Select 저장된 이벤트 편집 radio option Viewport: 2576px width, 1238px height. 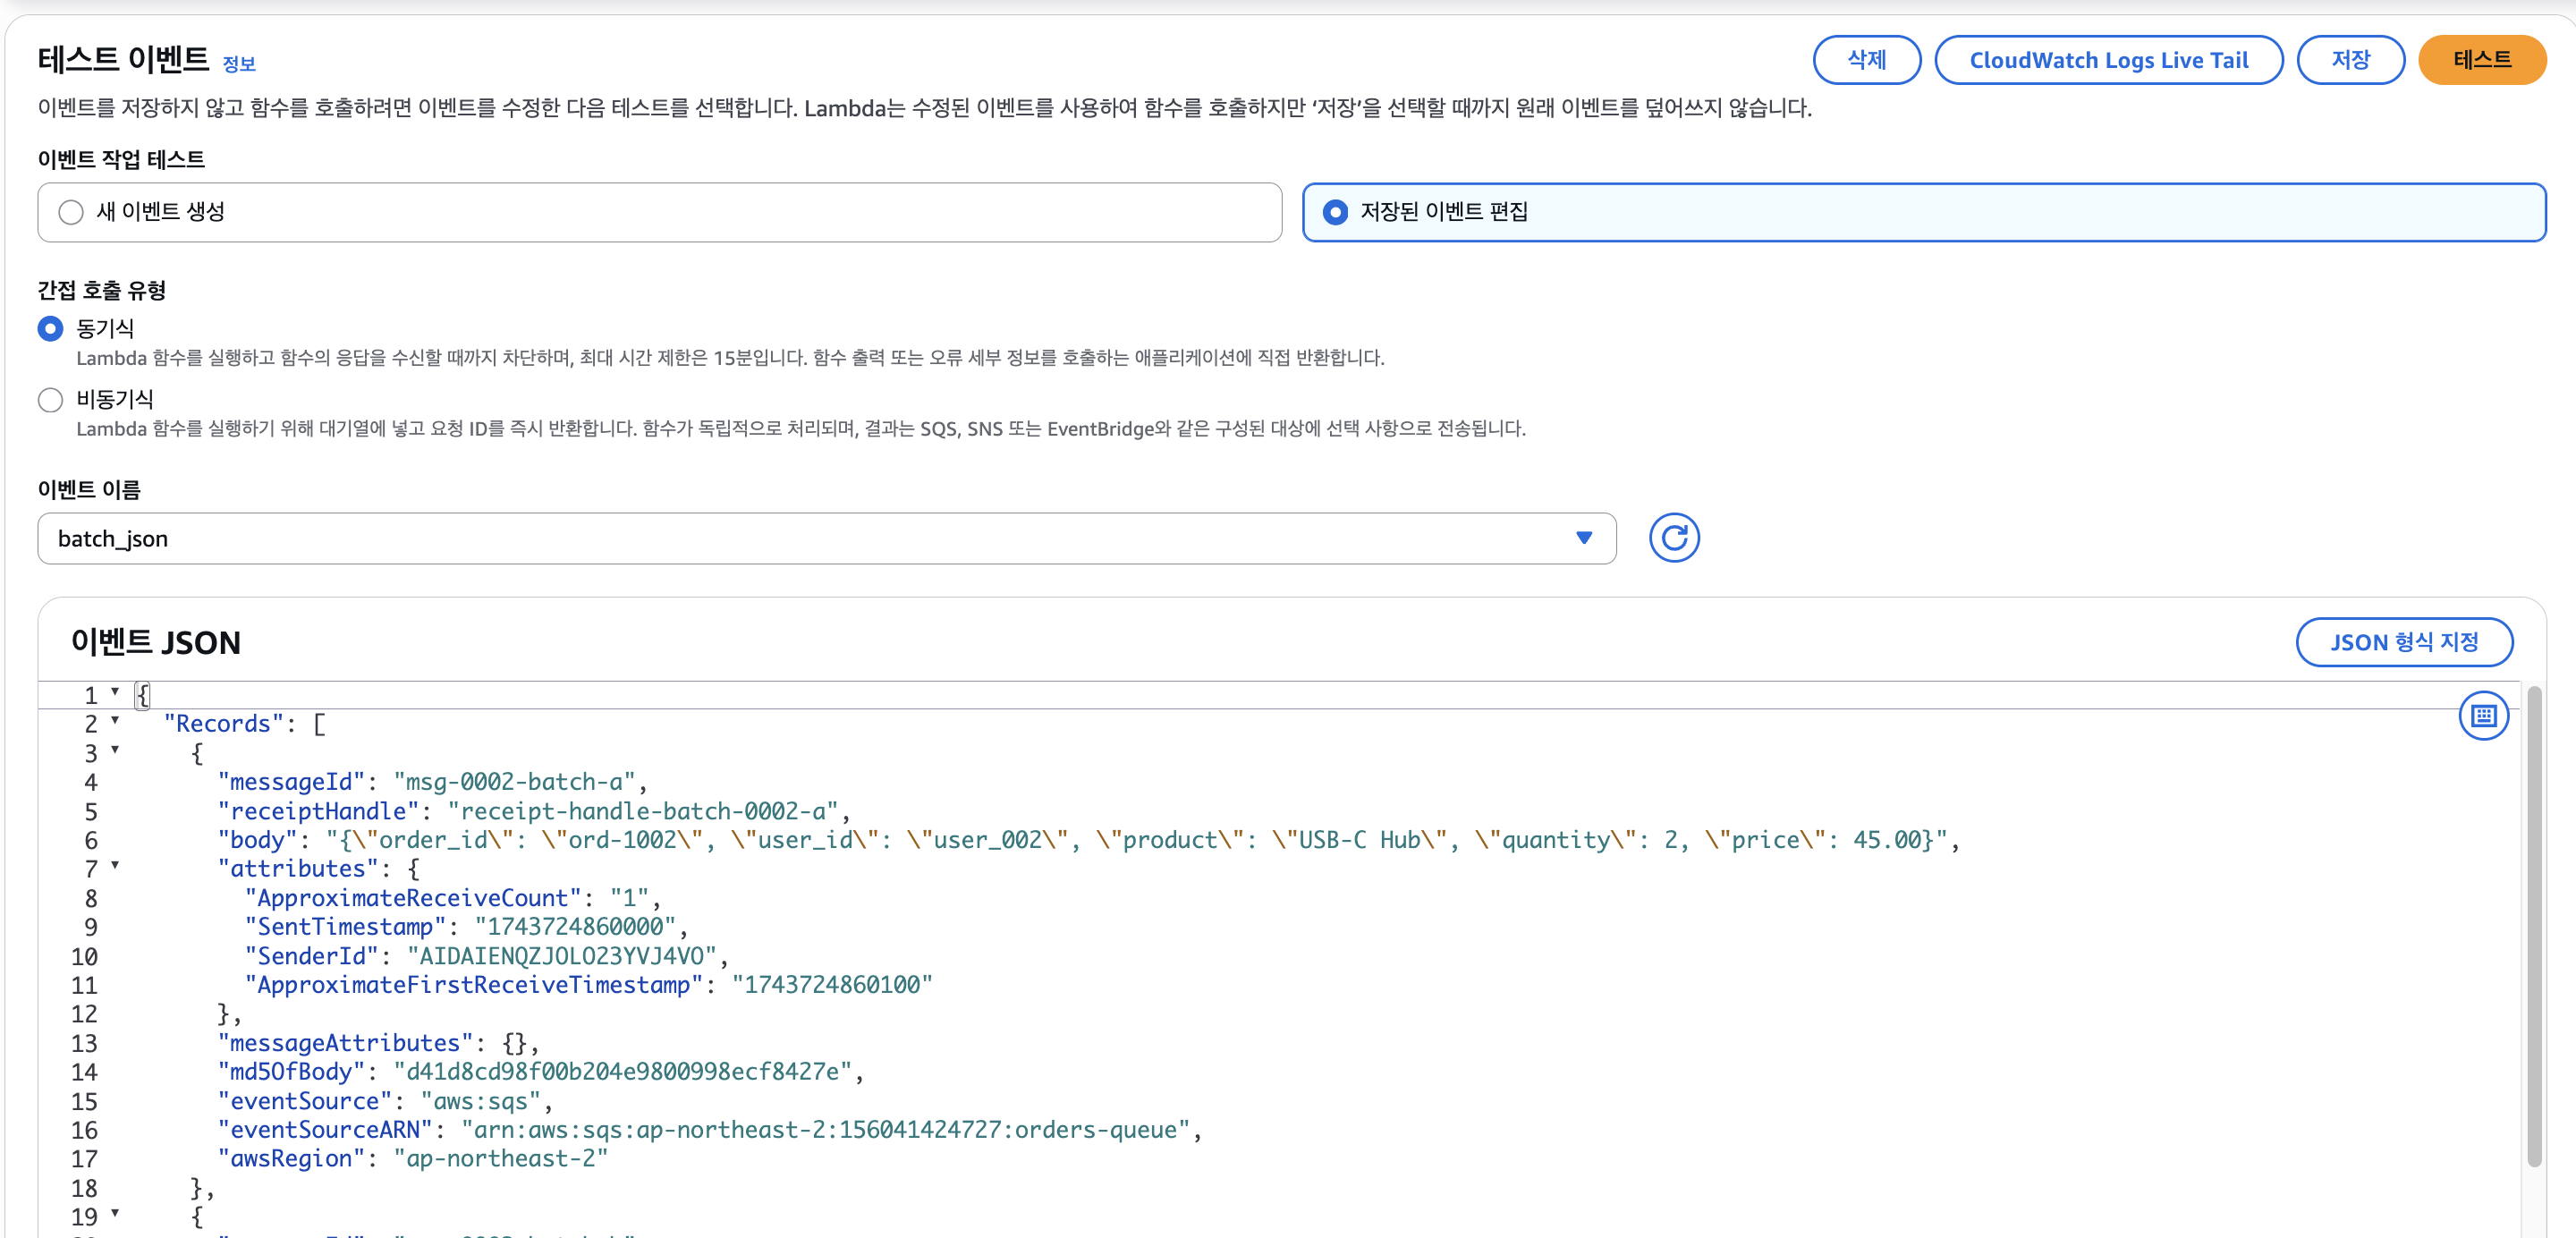(x=1335, y=212)
